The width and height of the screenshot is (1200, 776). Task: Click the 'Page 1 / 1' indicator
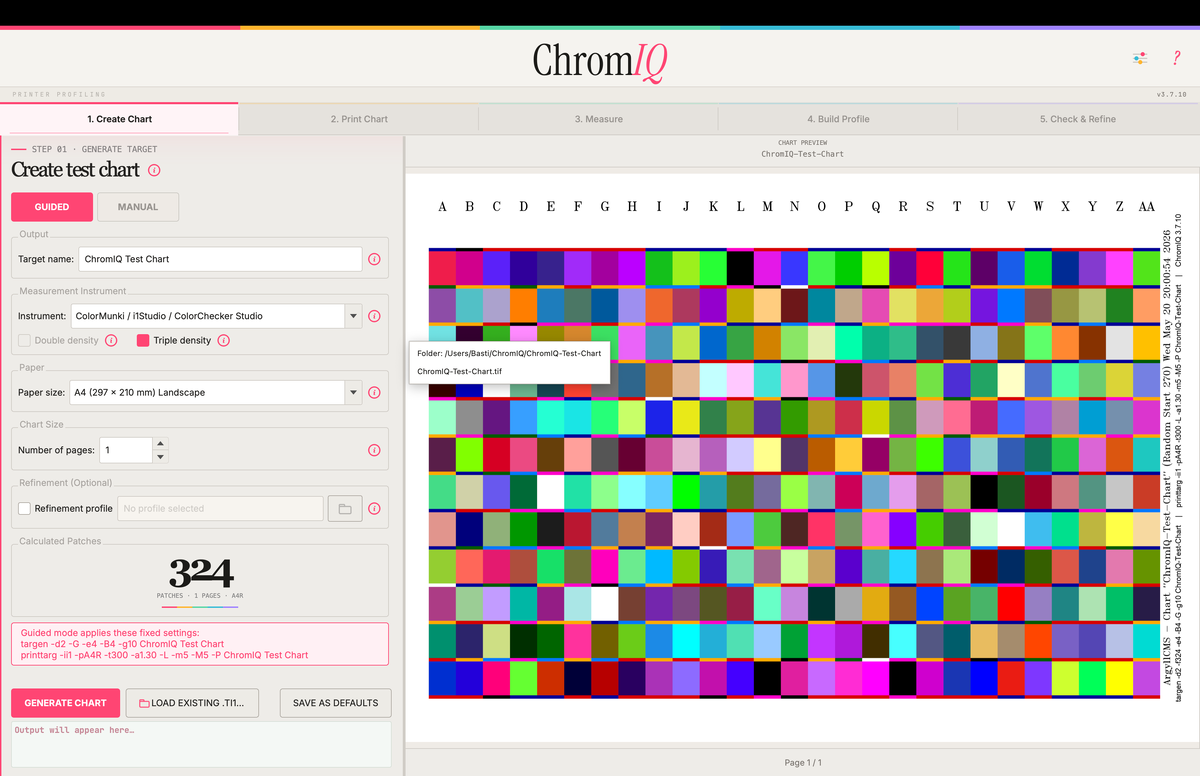[803, 763]
